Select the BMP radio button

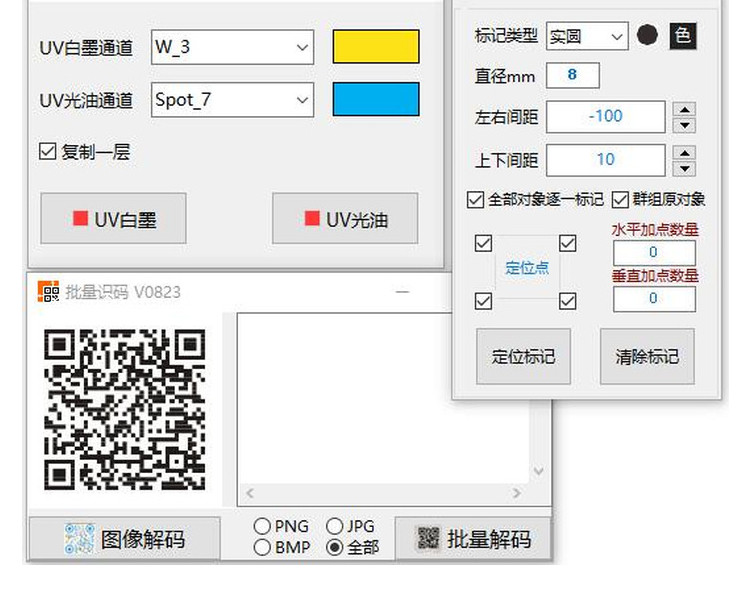point(262,547)
